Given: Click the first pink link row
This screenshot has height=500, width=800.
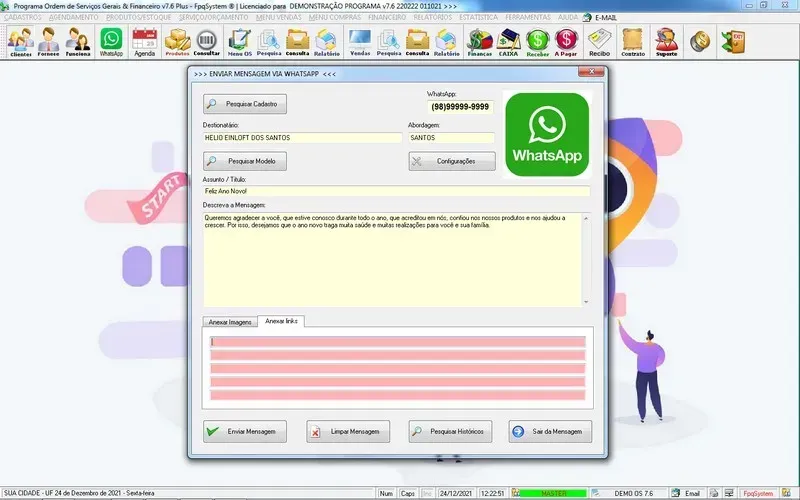Looking at the screenshot, I should click(397, 342).
